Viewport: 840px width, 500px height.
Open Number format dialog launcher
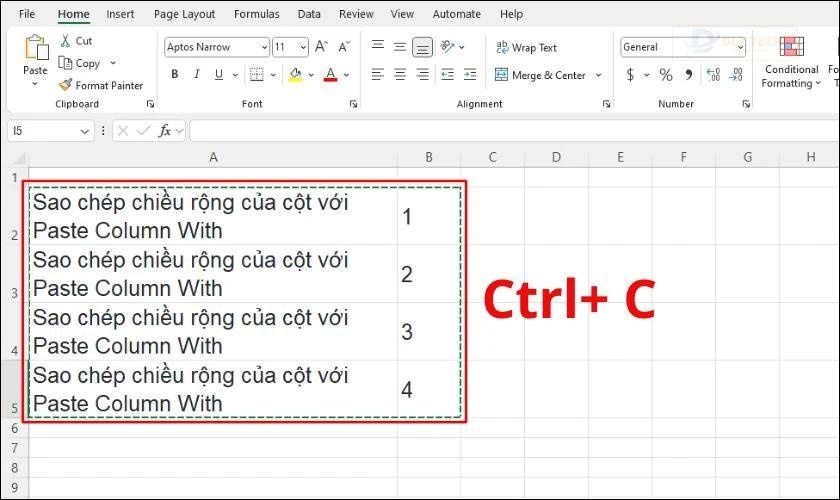pyautogui.click(x=746, y=104)
